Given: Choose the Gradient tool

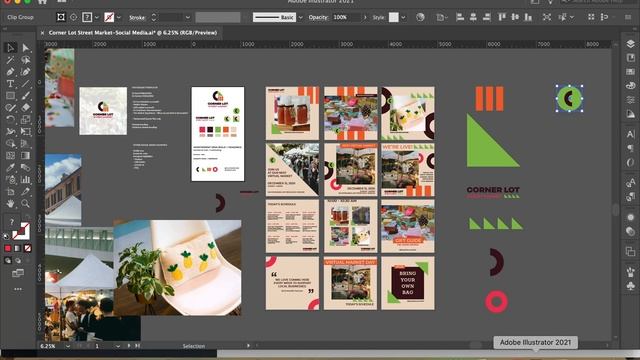Looking at the screenshot, I should click(26, 156).
